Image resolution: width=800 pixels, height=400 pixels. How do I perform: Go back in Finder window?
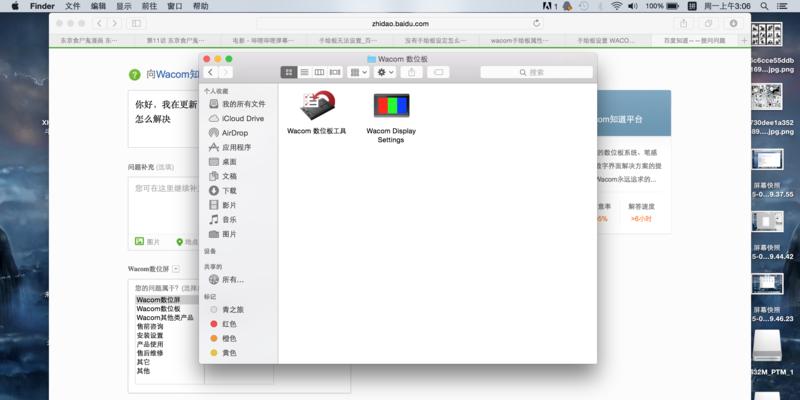211,72
